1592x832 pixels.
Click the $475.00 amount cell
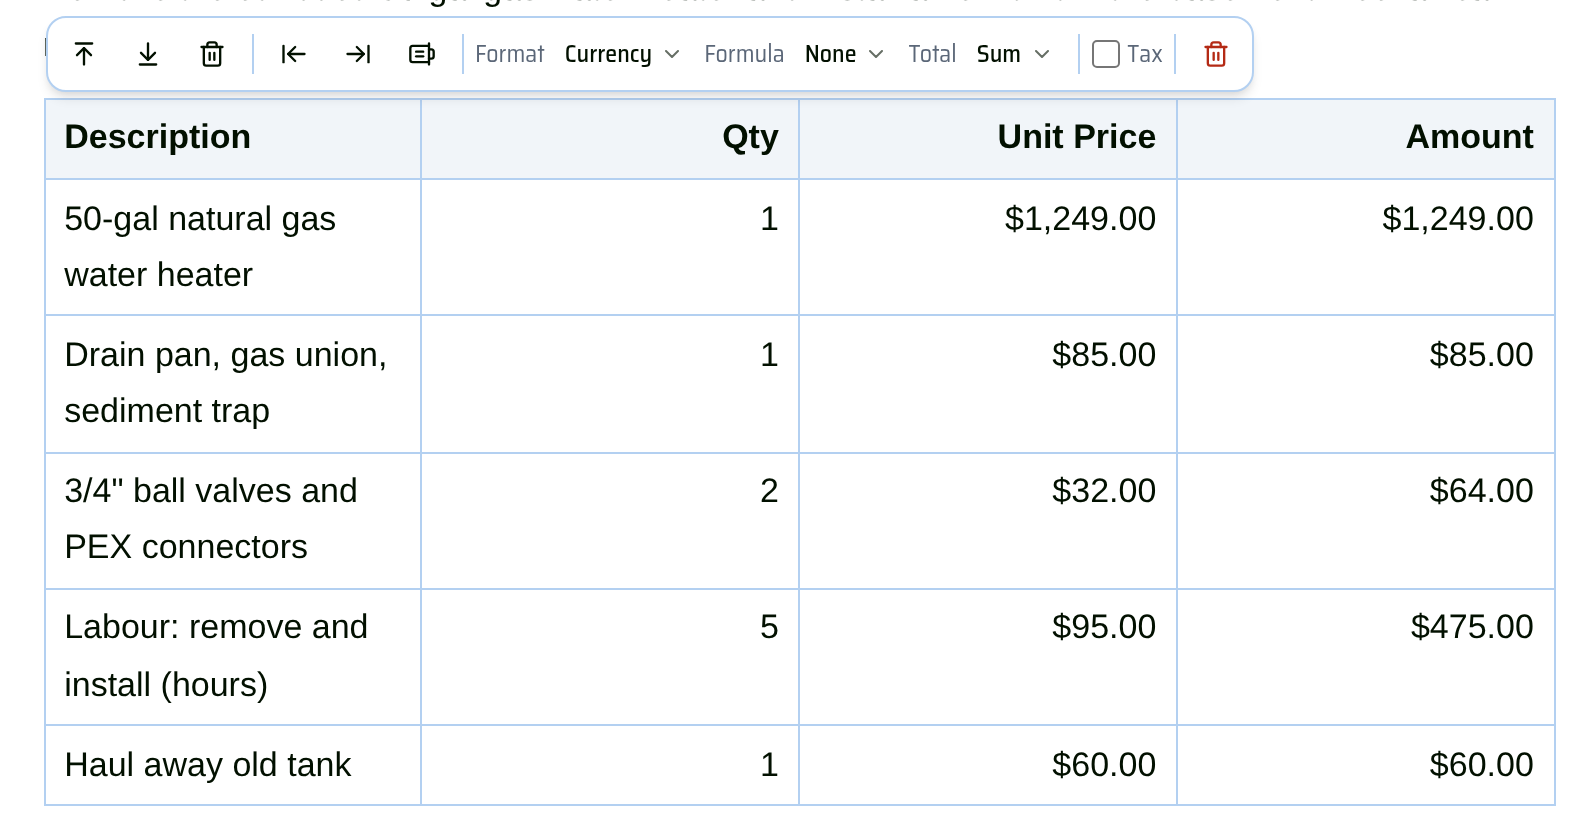tap(1366, 657)
